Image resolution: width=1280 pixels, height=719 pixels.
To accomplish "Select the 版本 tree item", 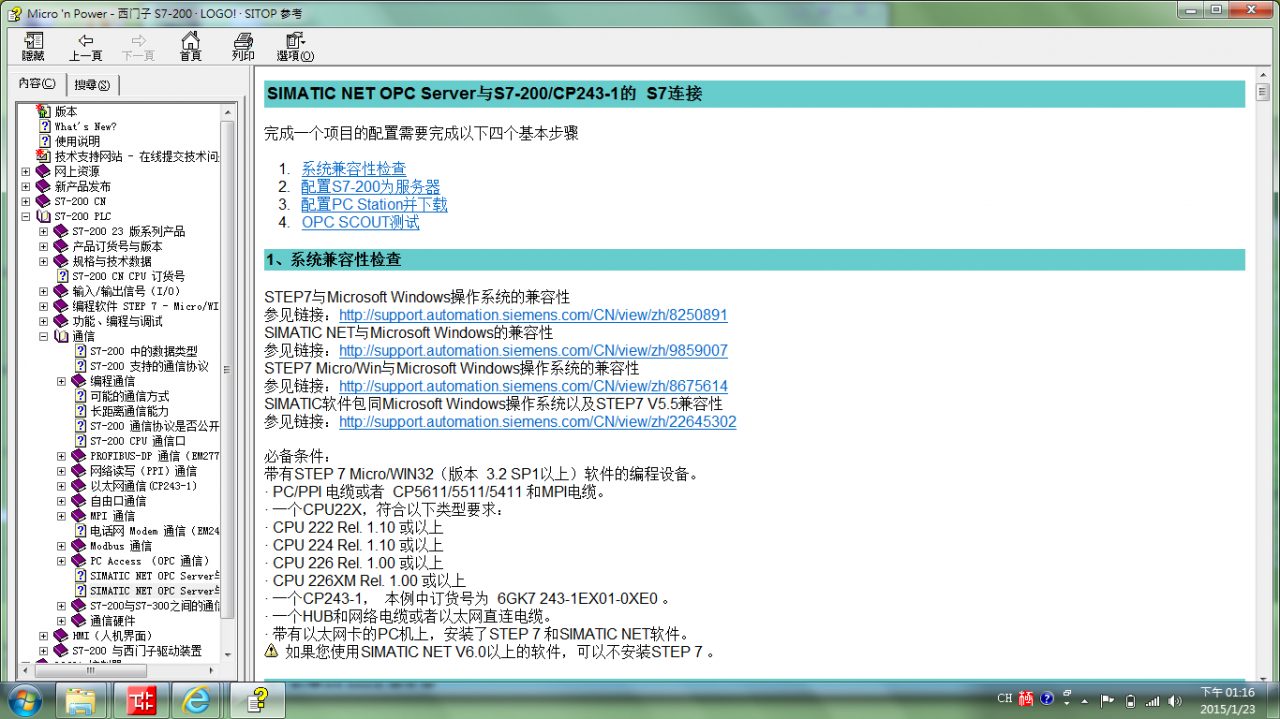I will tap(66, 111).
